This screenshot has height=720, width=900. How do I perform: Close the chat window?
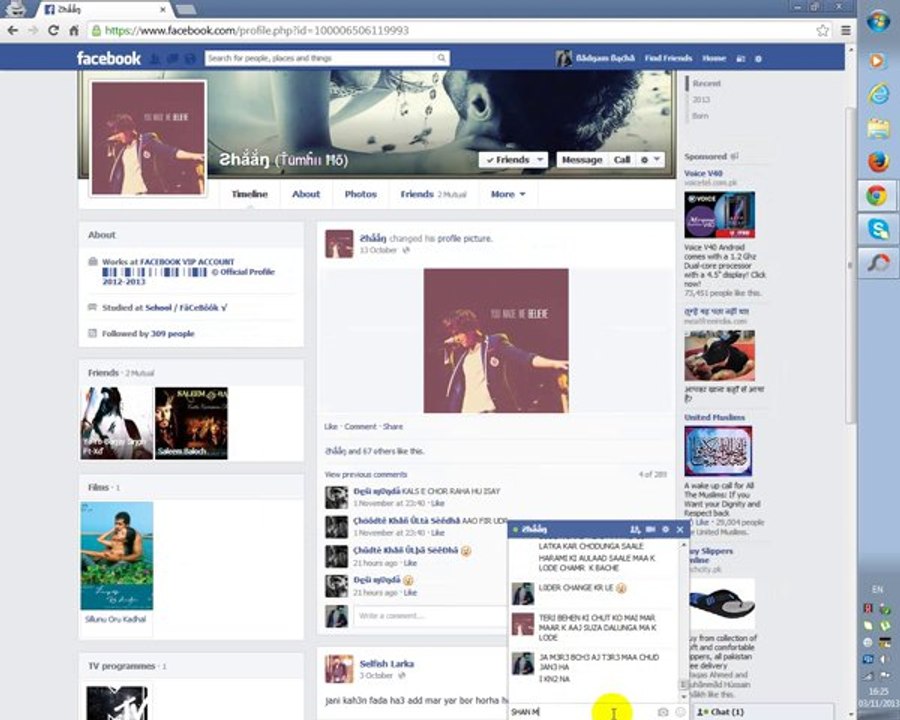pos(680,529)
